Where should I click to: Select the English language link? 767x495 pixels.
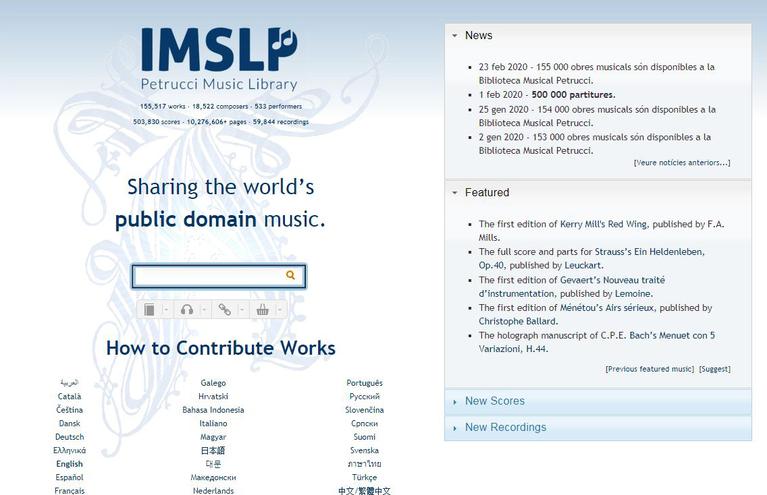coord(69,464)
